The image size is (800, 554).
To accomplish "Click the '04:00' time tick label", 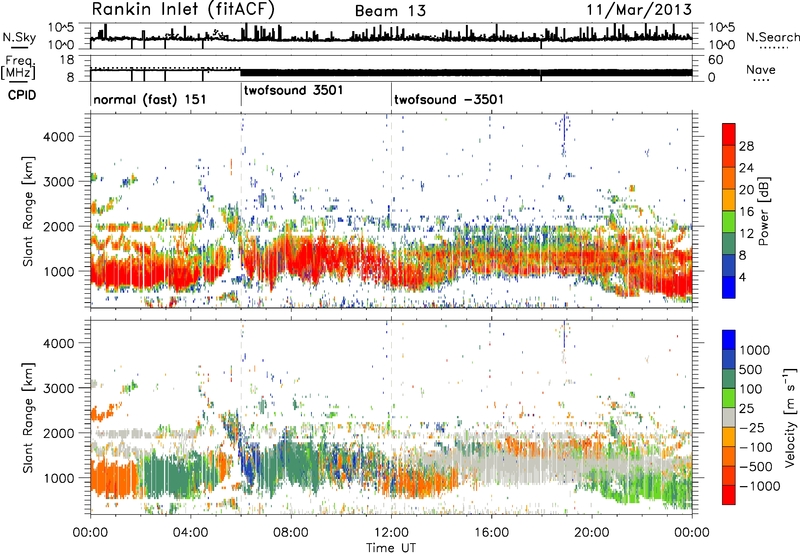I will tap(190, 533).
